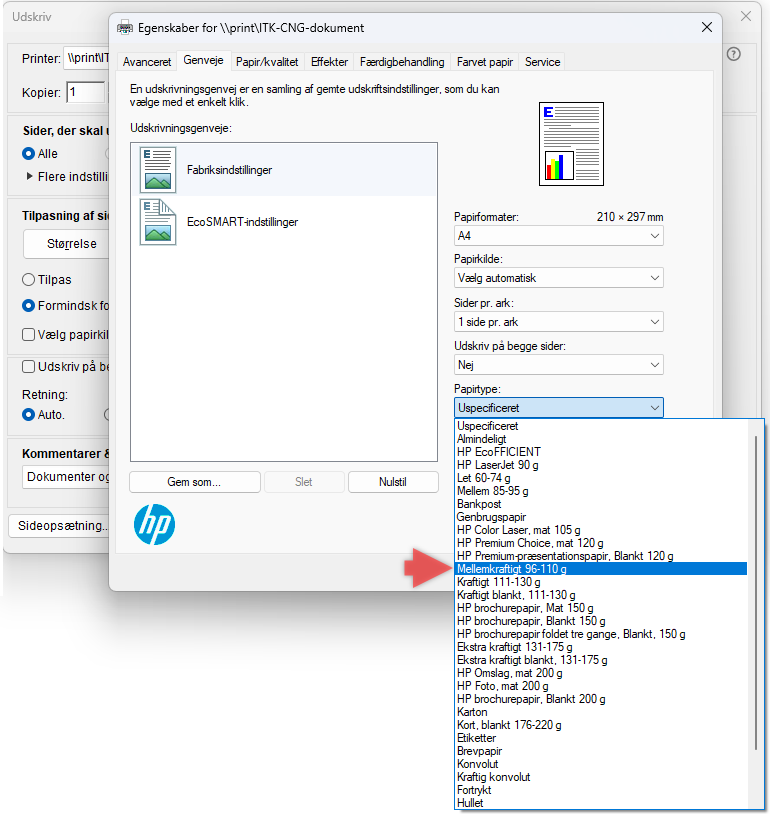Click Størrelse button in Udskriv window
This screenshot has width=770, height=814.
click(x=66, y=243)
